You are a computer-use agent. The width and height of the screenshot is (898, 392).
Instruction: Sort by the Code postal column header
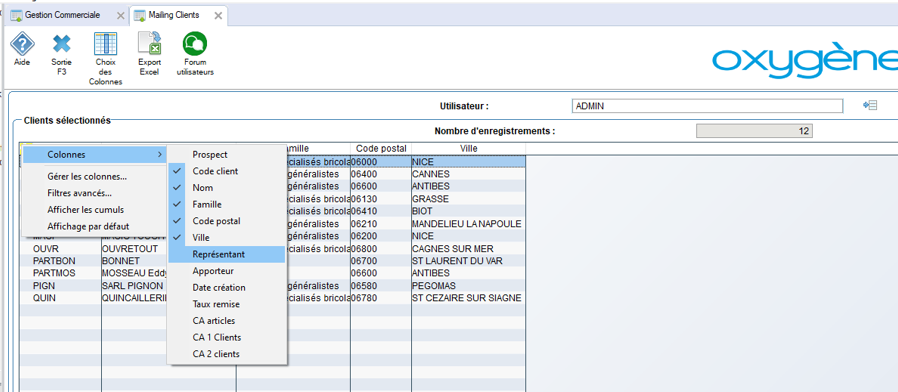point(381,148)
